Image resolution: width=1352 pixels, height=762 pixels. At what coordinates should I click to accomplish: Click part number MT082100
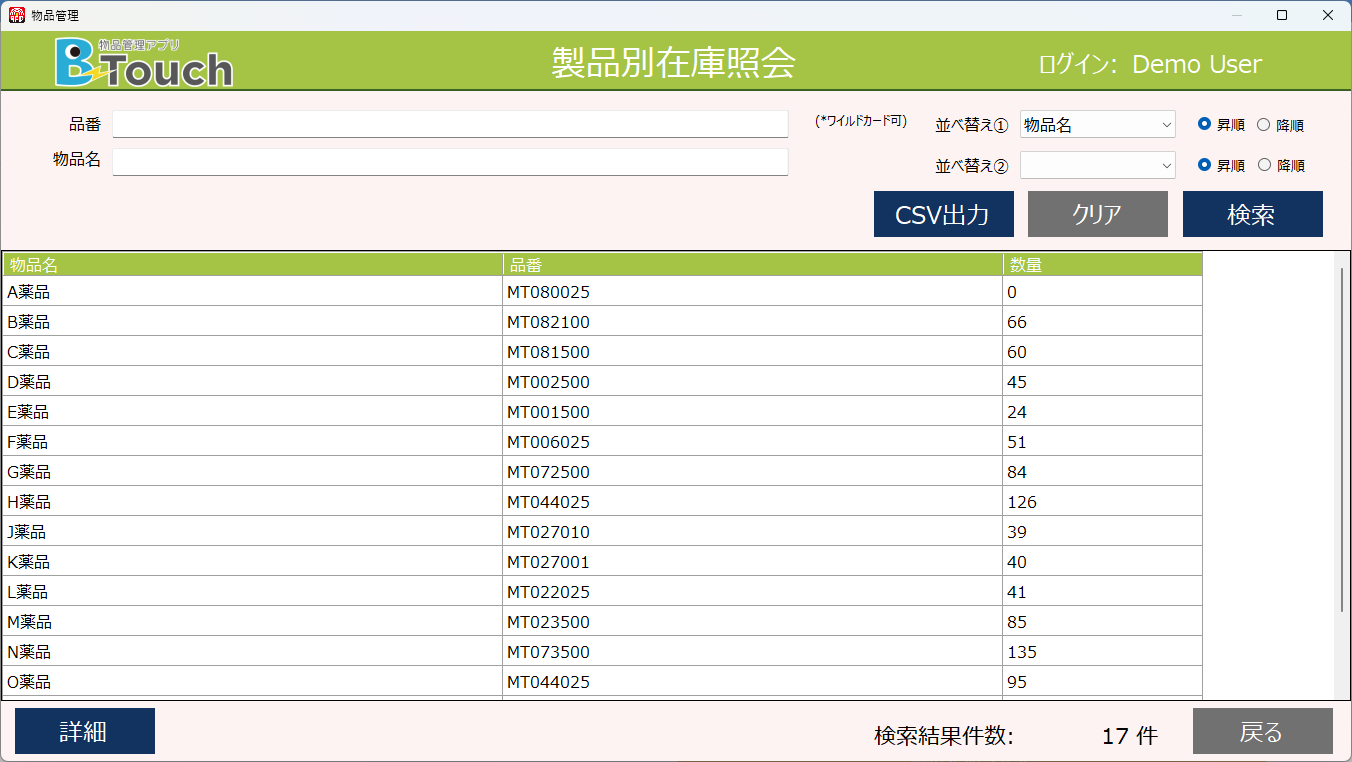pyautogui.click(x=548, y=322)
